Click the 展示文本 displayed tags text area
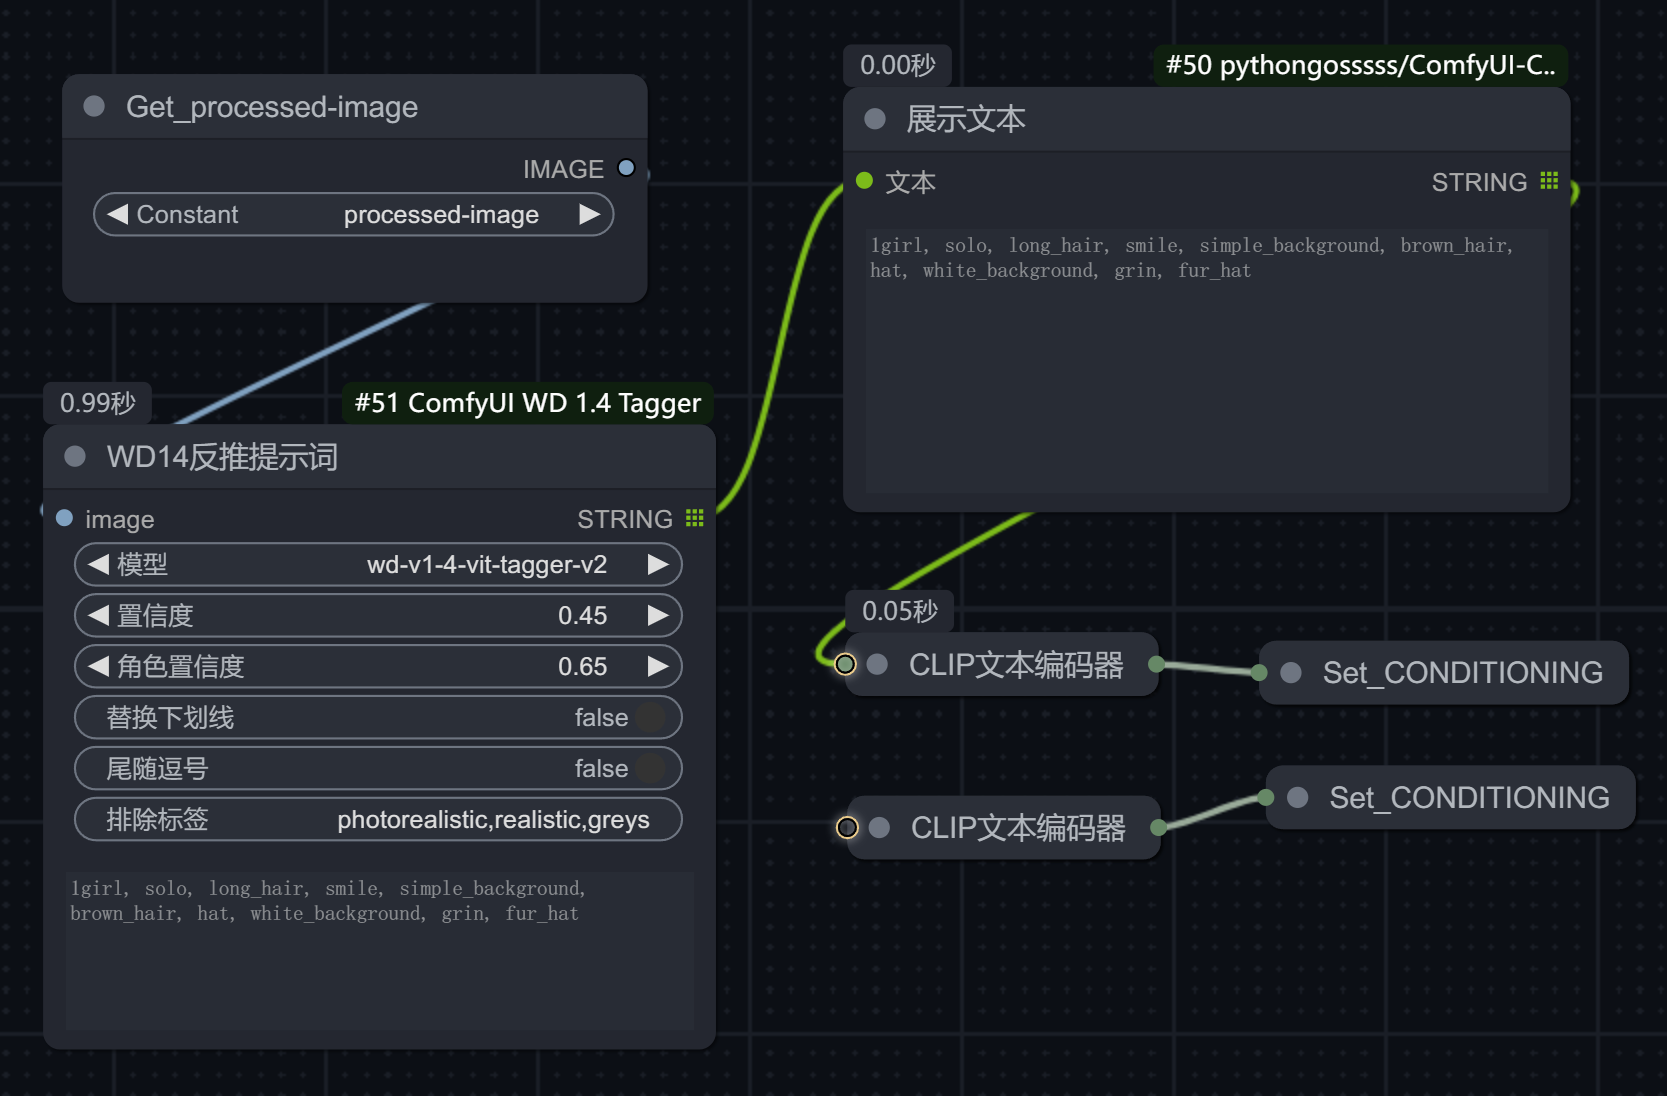Screen dimensions: 1667x1096 (1207, 360)
